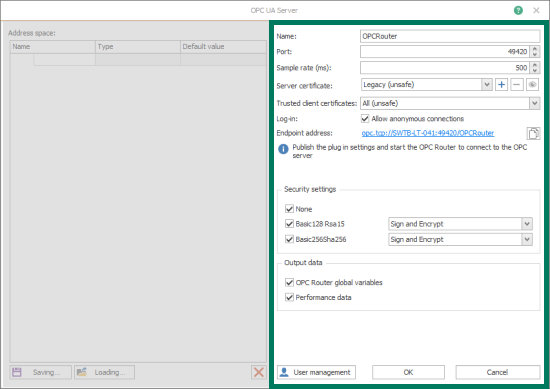Click the Default value column header

(223, 47)
